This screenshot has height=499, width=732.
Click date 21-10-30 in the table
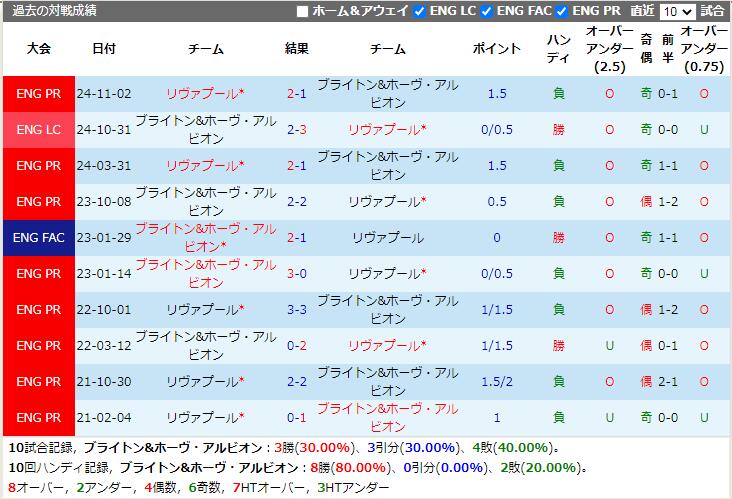click(104, 381)
